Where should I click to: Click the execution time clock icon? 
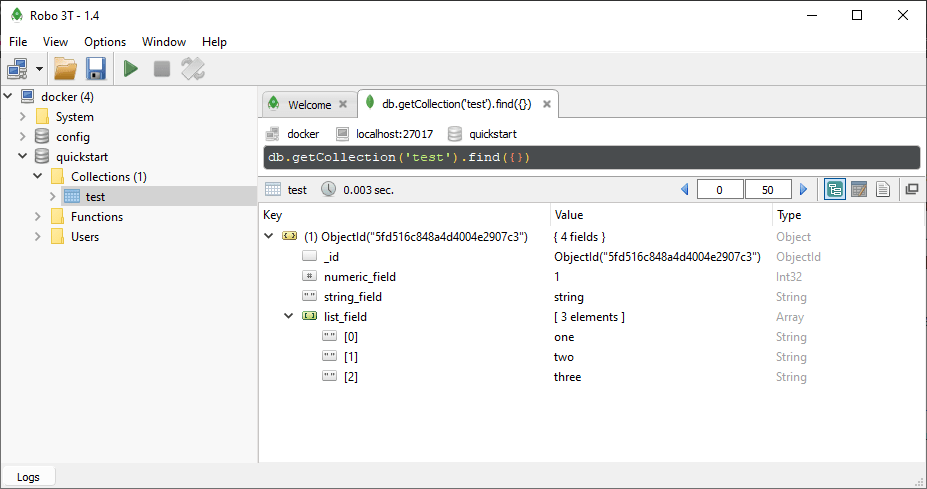click(x=328, y=189)
